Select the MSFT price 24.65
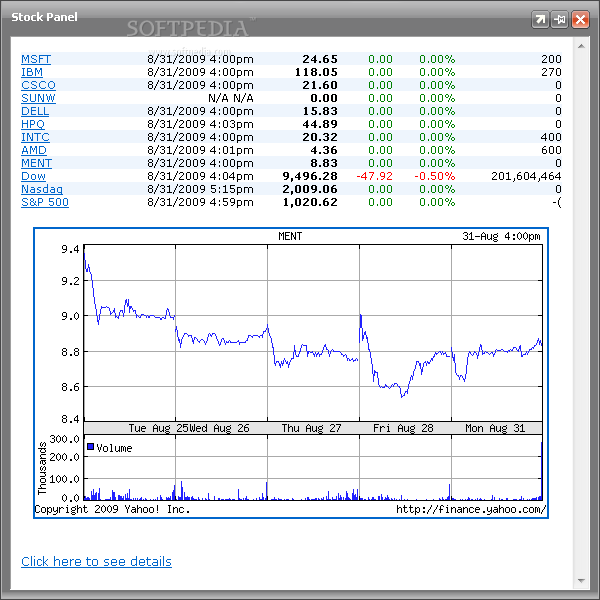 [x=320, y=59]
